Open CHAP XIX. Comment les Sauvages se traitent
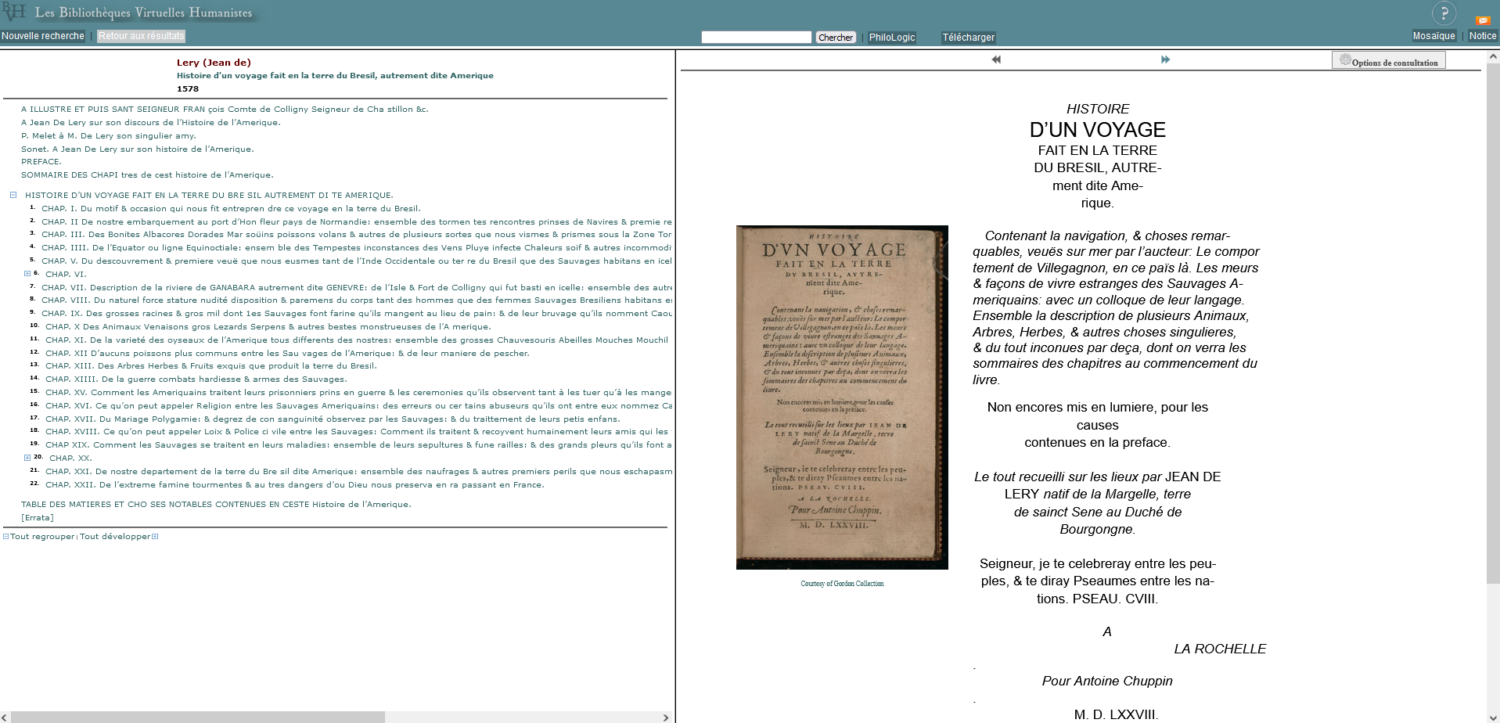The width and height of the screenshot is (1500, 723). (359, 444)
